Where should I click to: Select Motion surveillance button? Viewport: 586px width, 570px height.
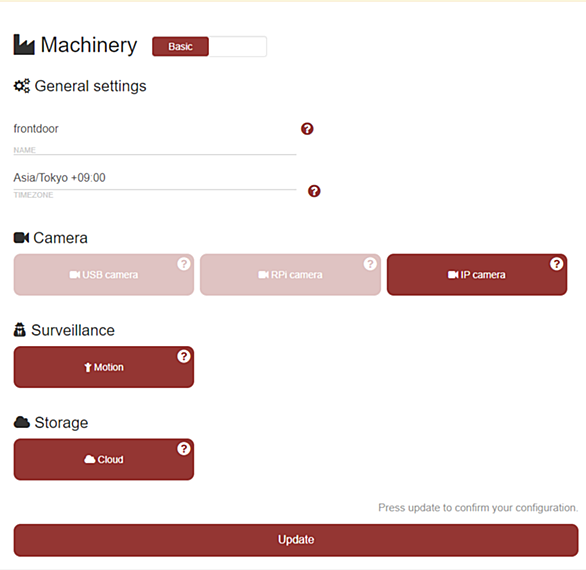pos(104,367)
